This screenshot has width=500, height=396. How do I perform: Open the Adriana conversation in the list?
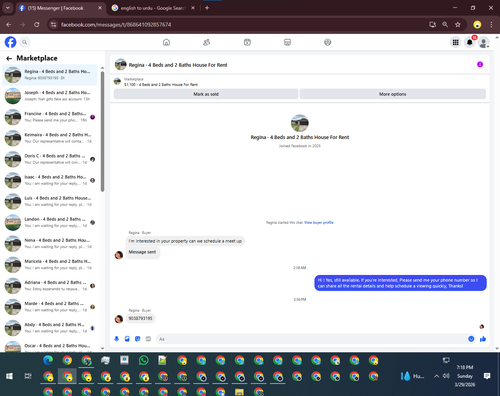click(x=50, y=286)
